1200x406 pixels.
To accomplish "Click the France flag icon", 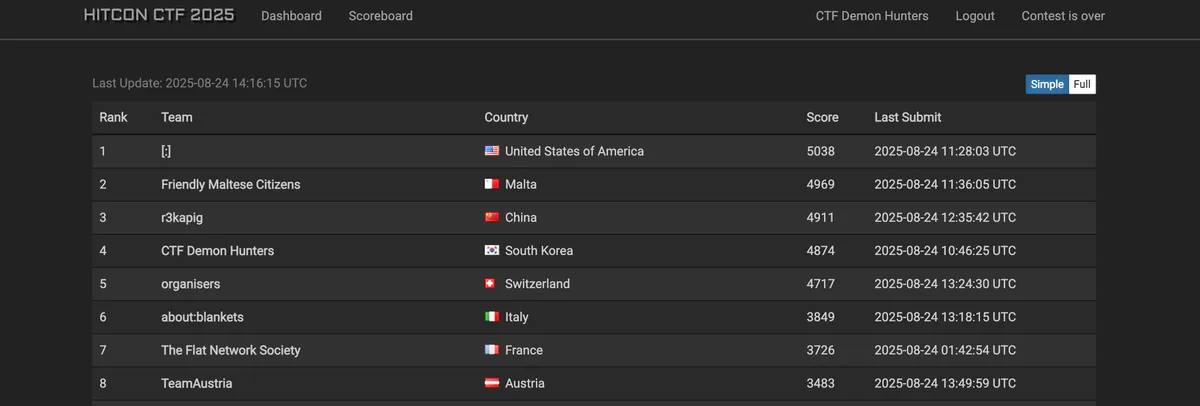I will (x=491, y=350).
